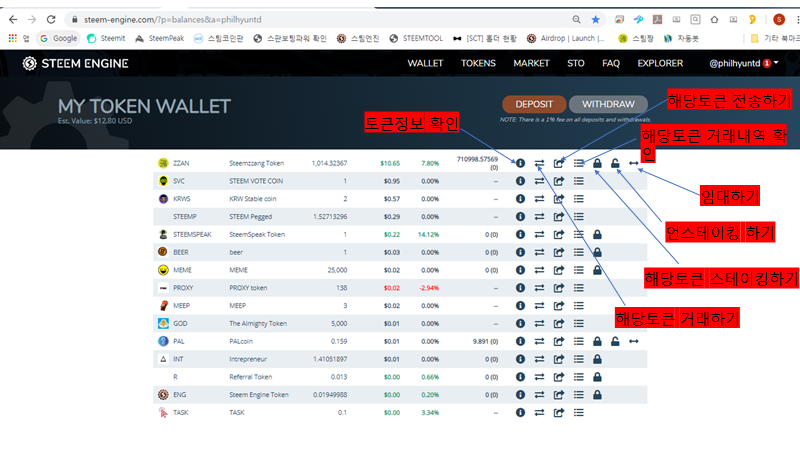Viewport: 800px width, 450px height.
Task: Click the DEPOSIT button
Action: tap(534, 104)
